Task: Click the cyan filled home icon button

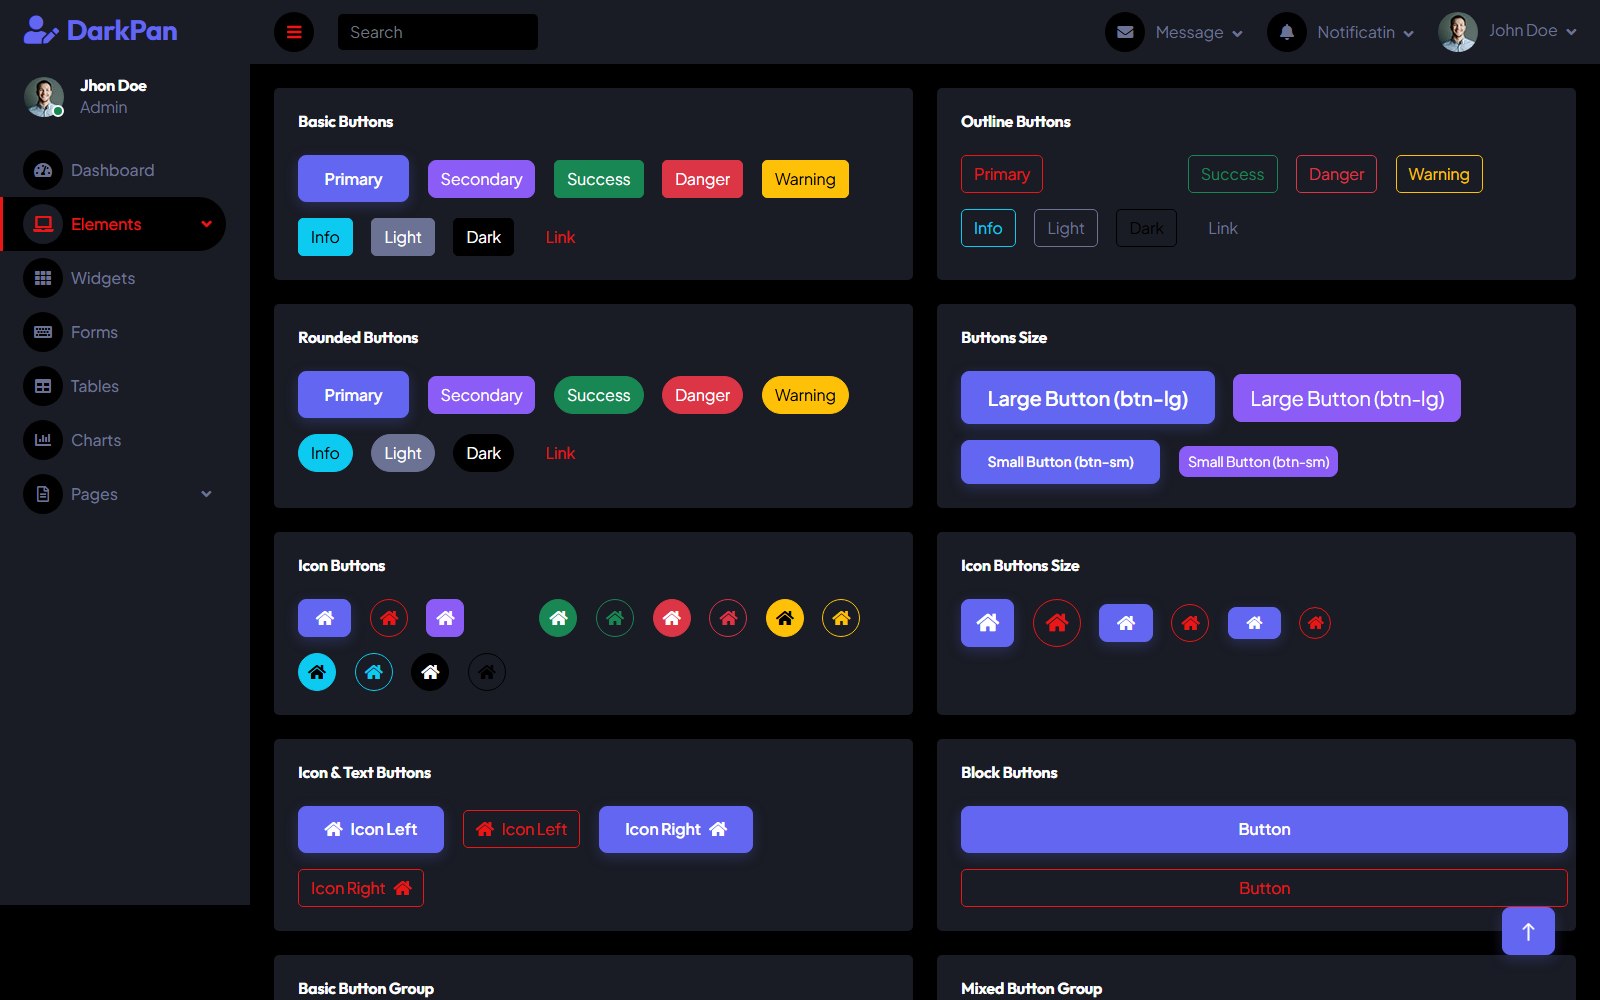Action: tap(317, 672)
